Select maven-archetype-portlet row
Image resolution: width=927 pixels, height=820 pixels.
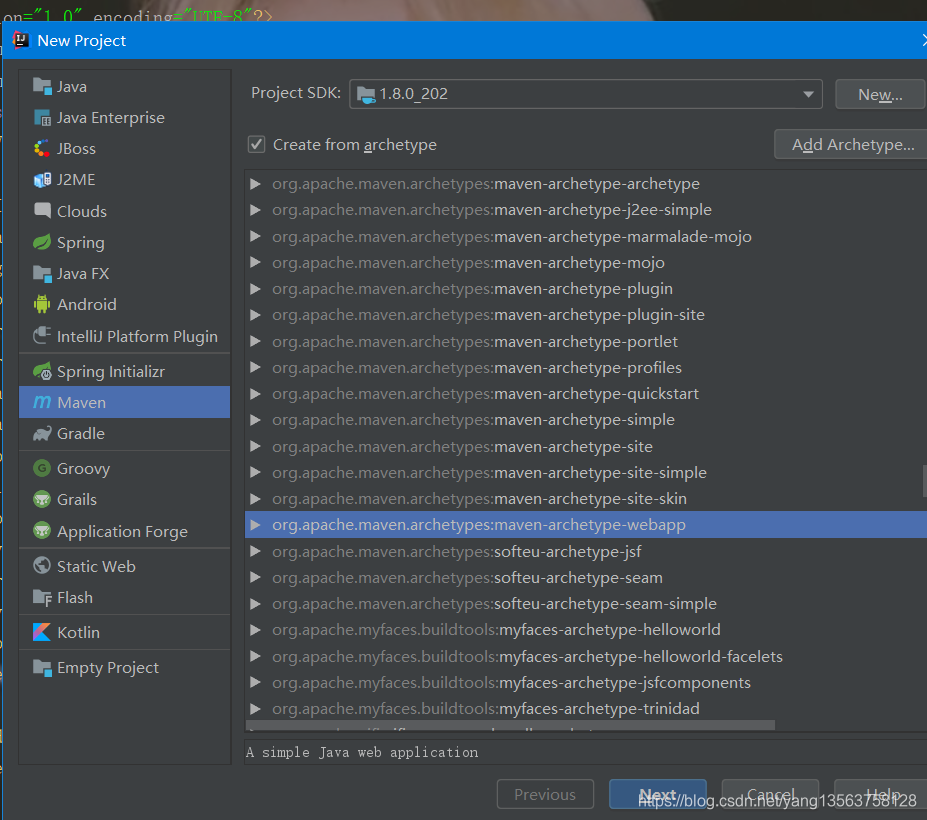click(586, 341)
